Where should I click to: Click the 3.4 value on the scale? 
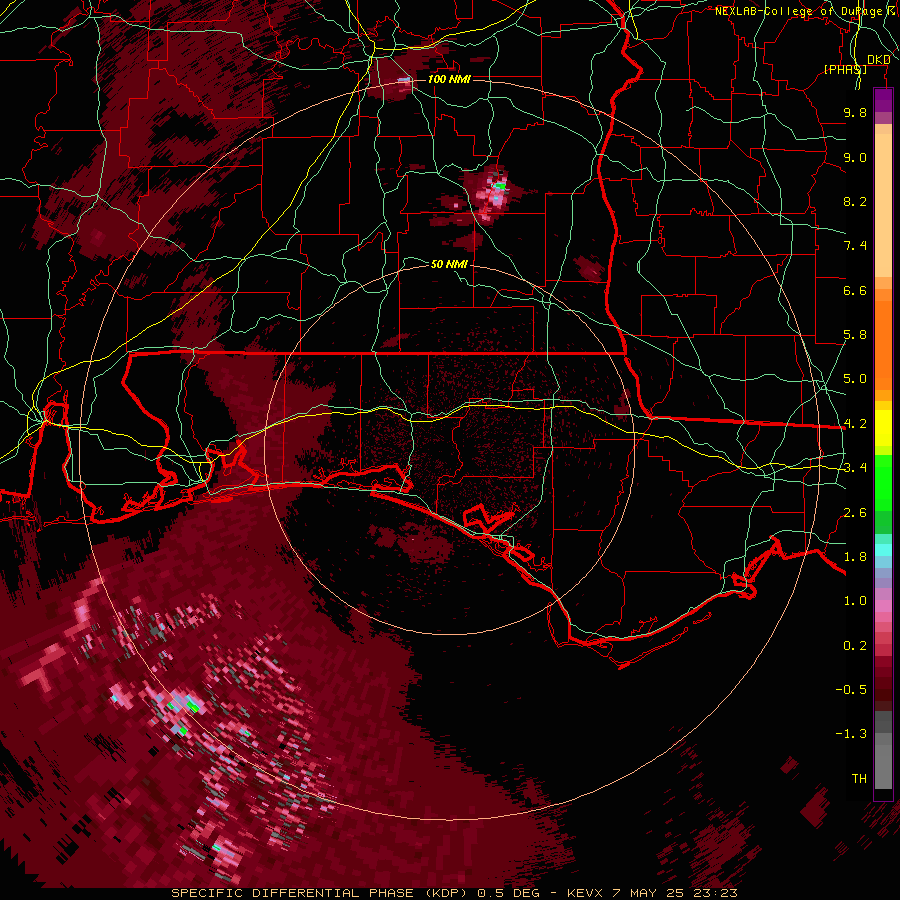pyautogui.click(x=855, y=468)
